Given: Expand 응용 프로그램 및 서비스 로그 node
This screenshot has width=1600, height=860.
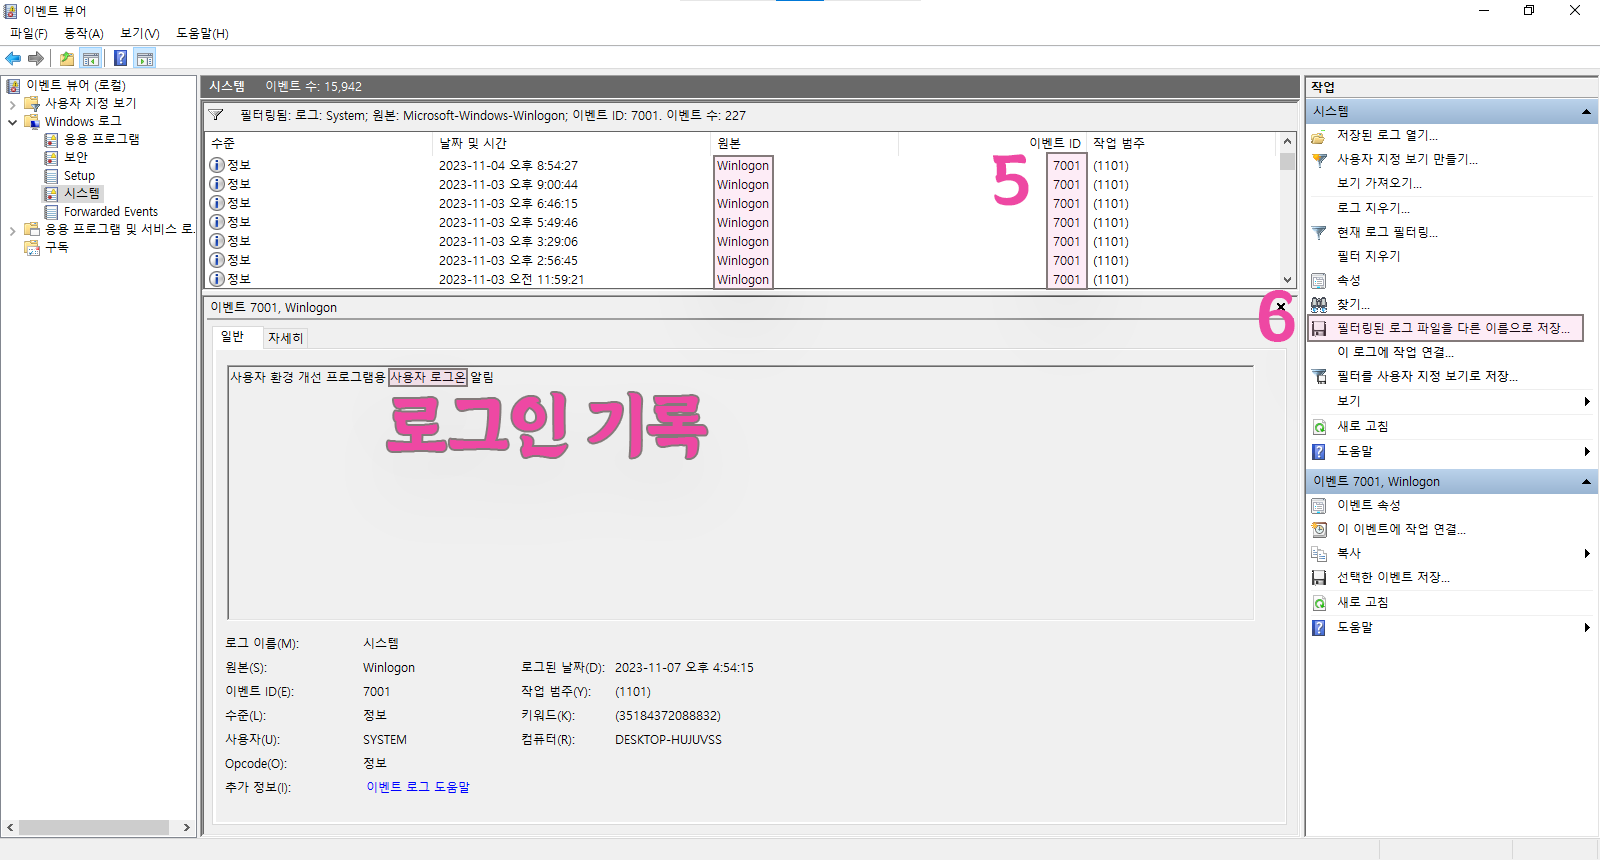Looking at the screenshot, I should coord(12,230).
